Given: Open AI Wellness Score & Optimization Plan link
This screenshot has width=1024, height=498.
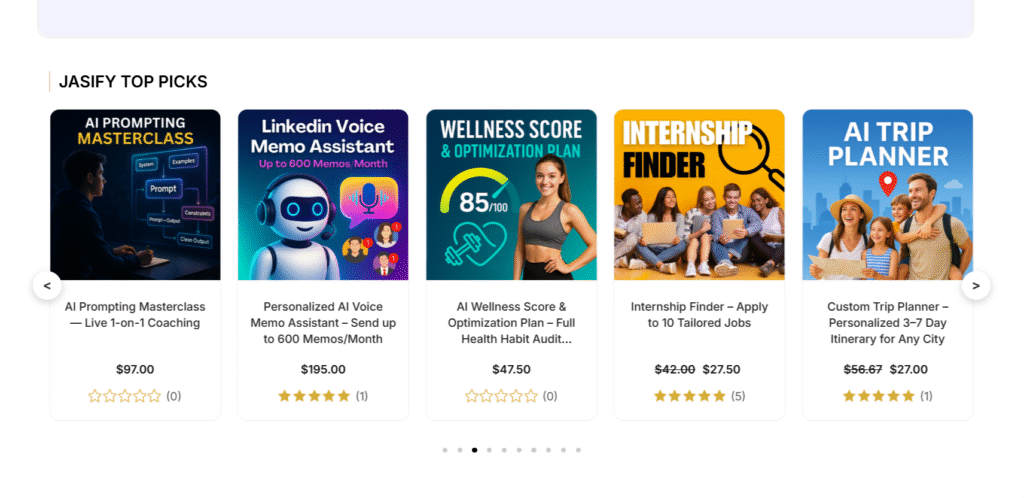Looking at the screenshot, I should 511,322.
